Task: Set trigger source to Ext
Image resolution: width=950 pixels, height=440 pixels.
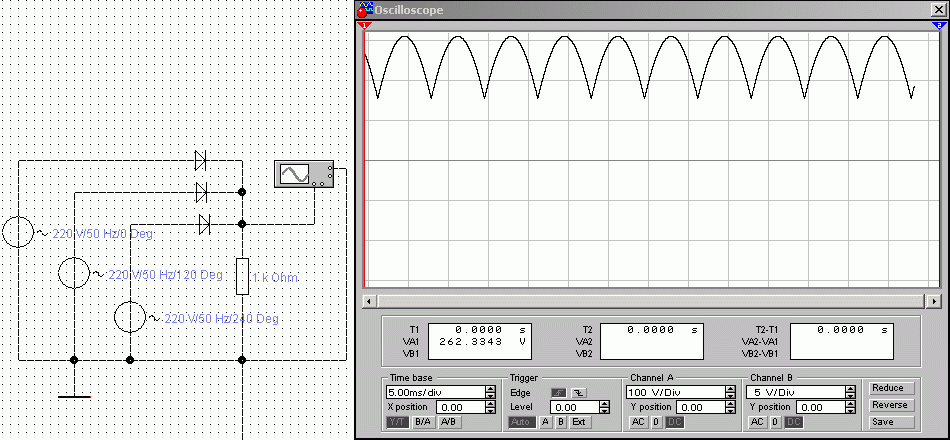Action: tap(579, 422)
